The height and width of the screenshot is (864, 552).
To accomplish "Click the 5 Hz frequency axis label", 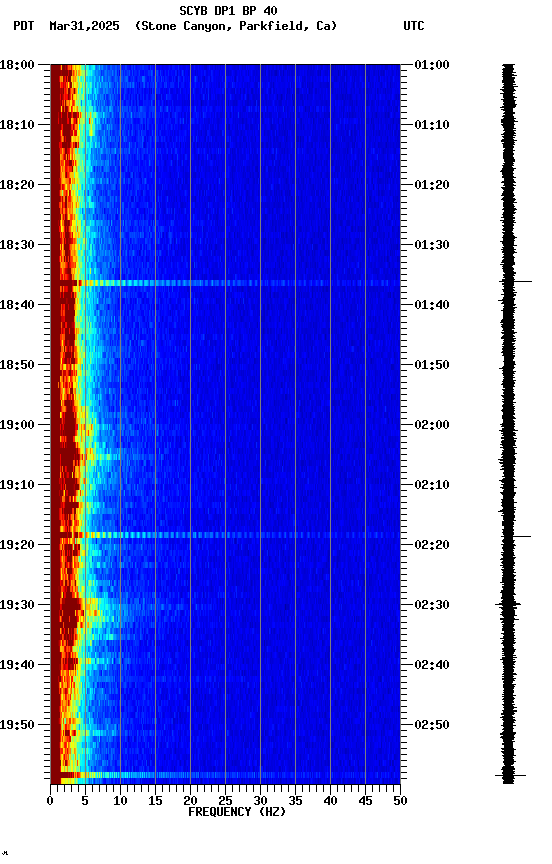I will click(85, 801).
